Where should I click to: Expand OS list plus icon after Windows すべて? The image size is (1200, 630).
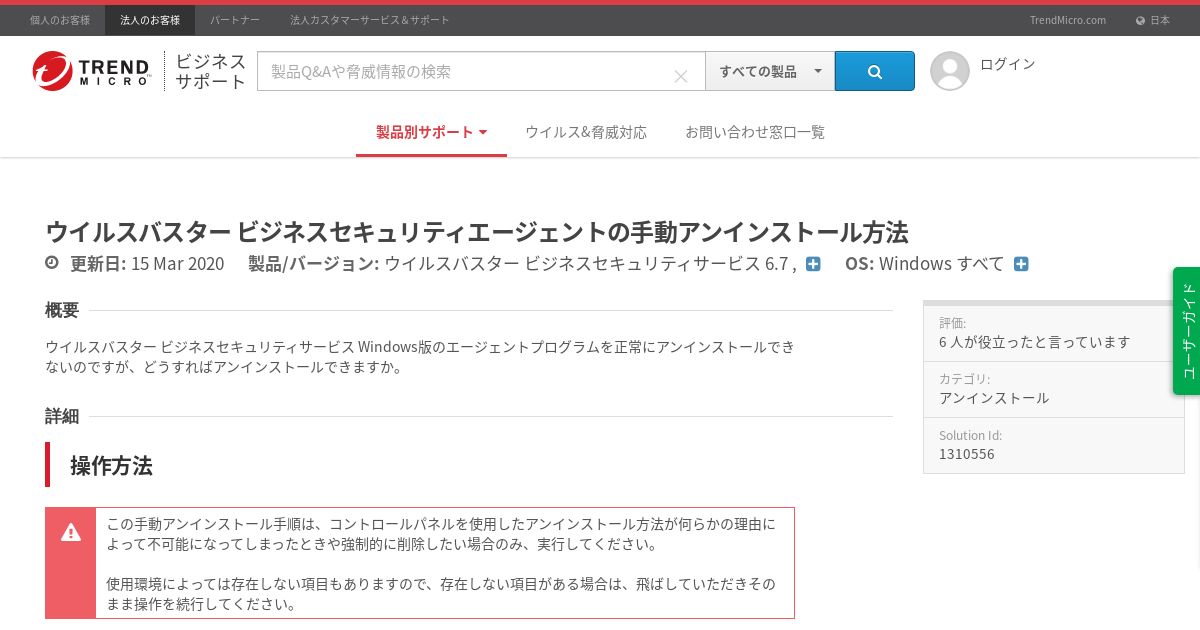tap(1021, 264)
